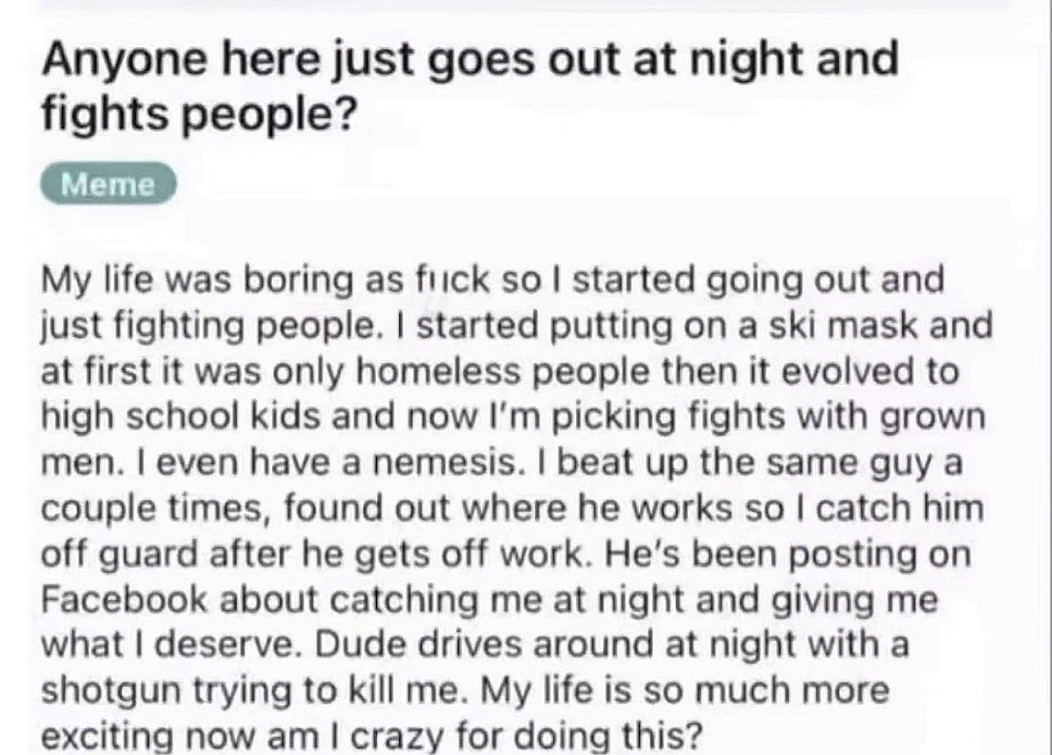Click the Meme flair tag
Screen dimensions: 1052x755
tap(108, 185)
